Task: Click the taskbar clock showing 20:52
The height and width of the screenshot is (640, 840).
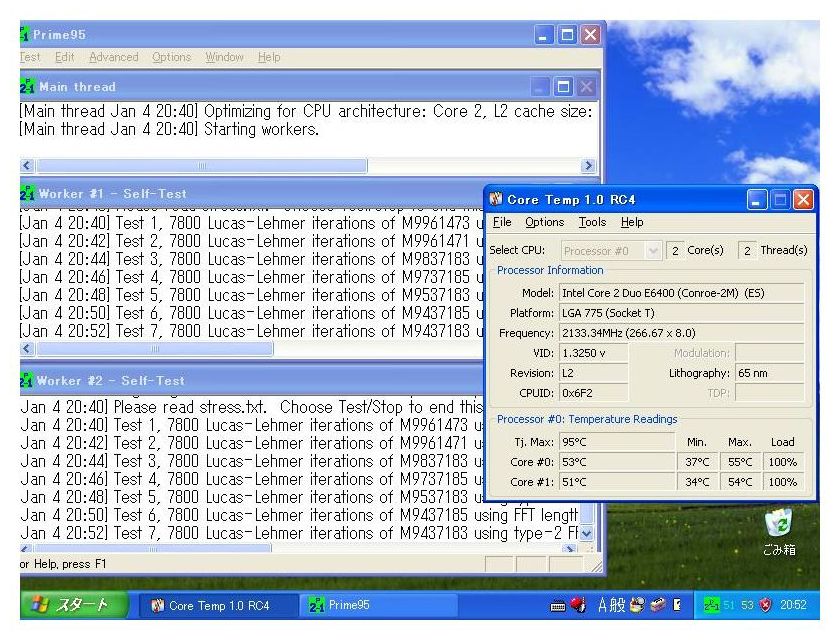Action: (793, 605)
